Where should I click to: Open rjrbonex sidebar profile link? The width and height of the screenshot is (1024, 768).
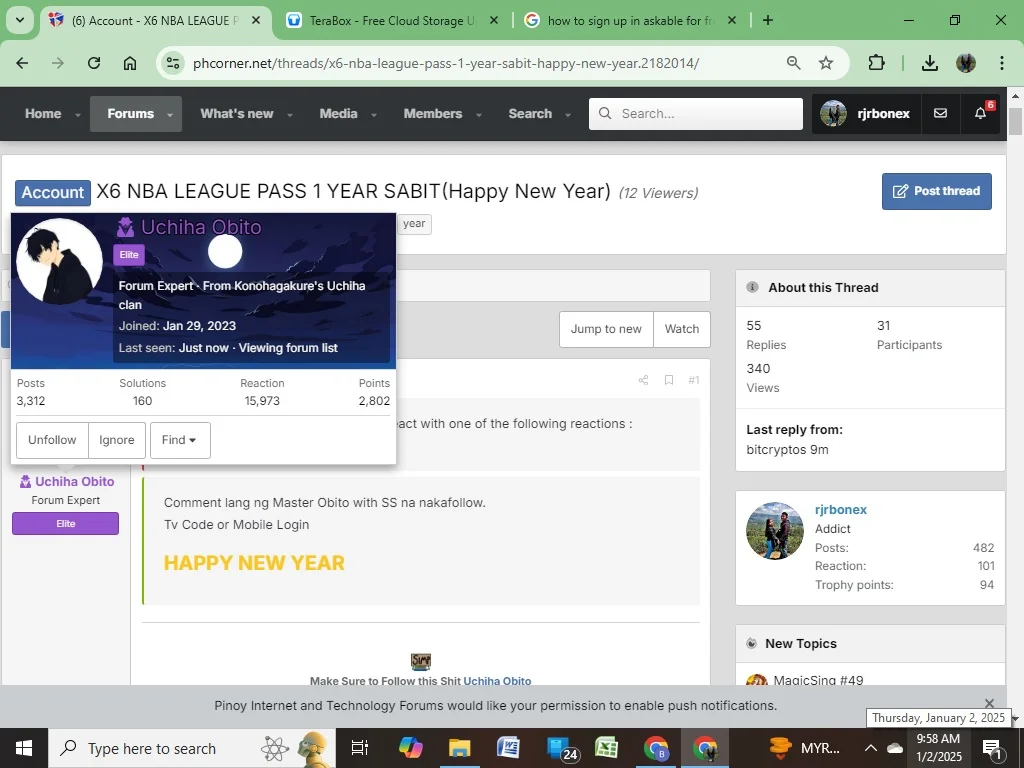click(840, 509)
